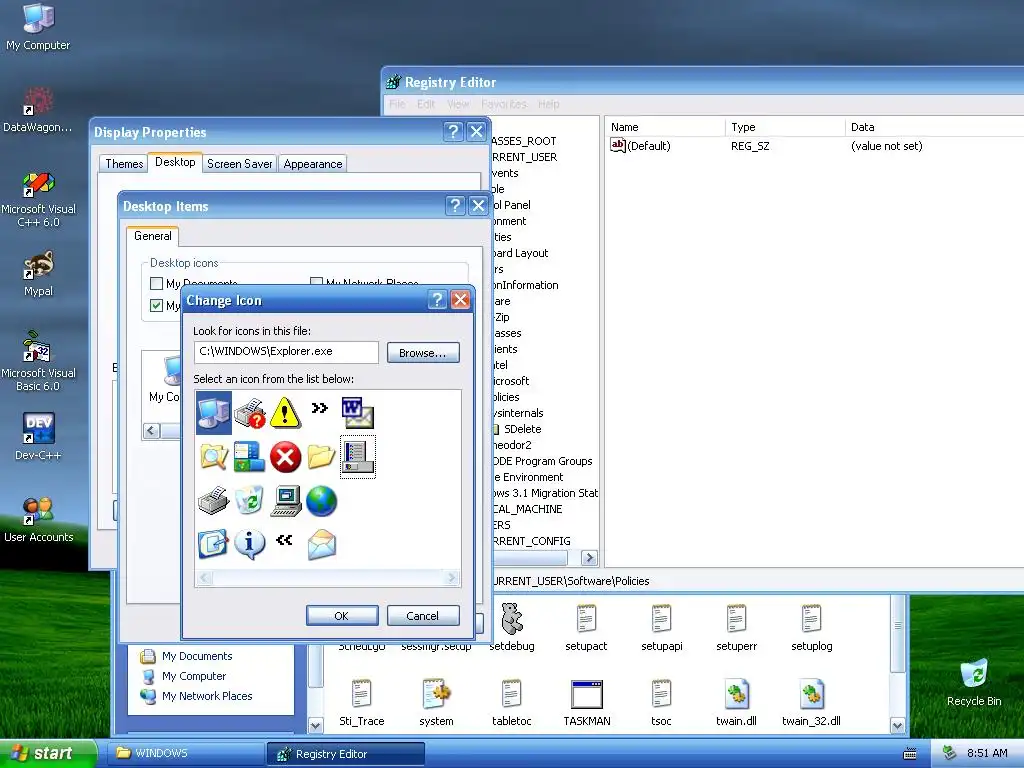Switch to Registry Editor taskbar button
Viewport: 1024px width, 768px height.
[x=345, y=754]
